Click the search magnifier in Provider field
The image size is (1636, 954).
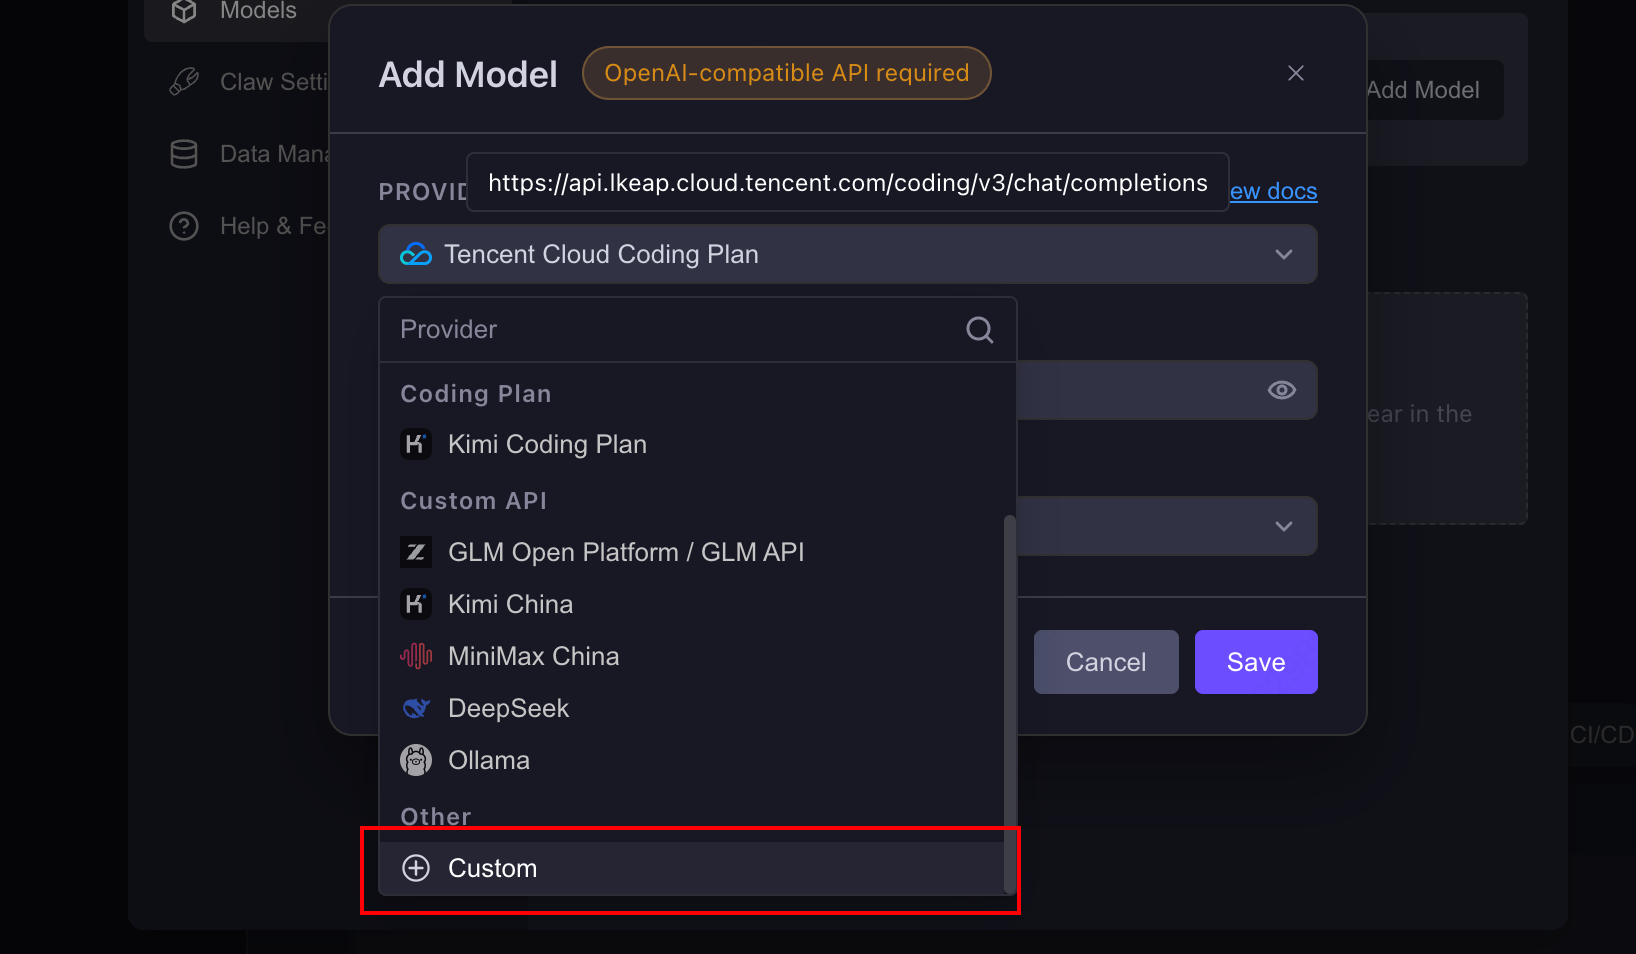(980, 330)
